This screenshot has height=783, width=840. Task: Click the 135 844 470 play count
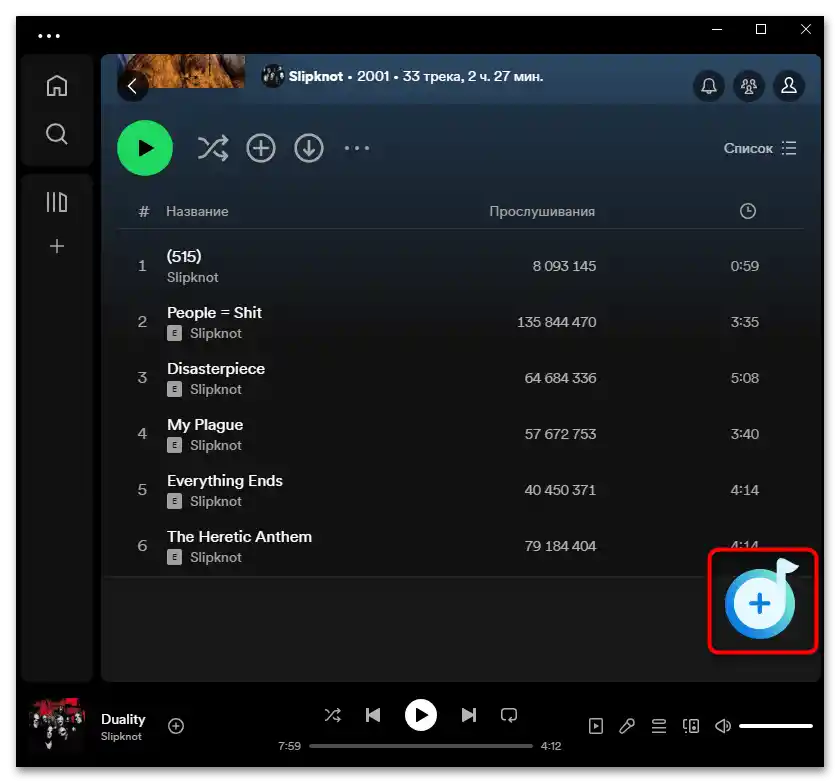pyautogui.click(x=556, y=322)
